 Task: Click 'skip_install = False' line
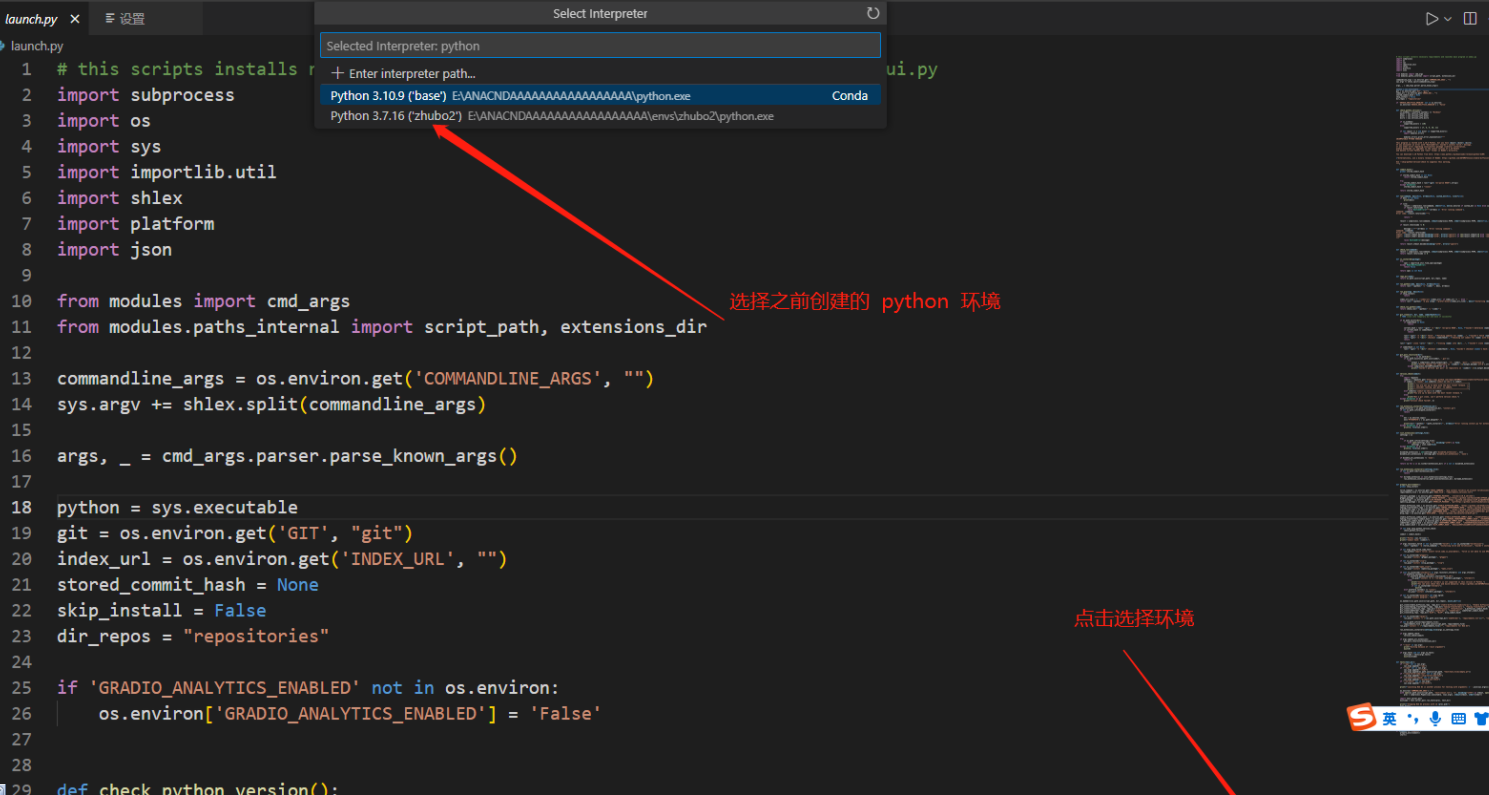coord(162,610)
